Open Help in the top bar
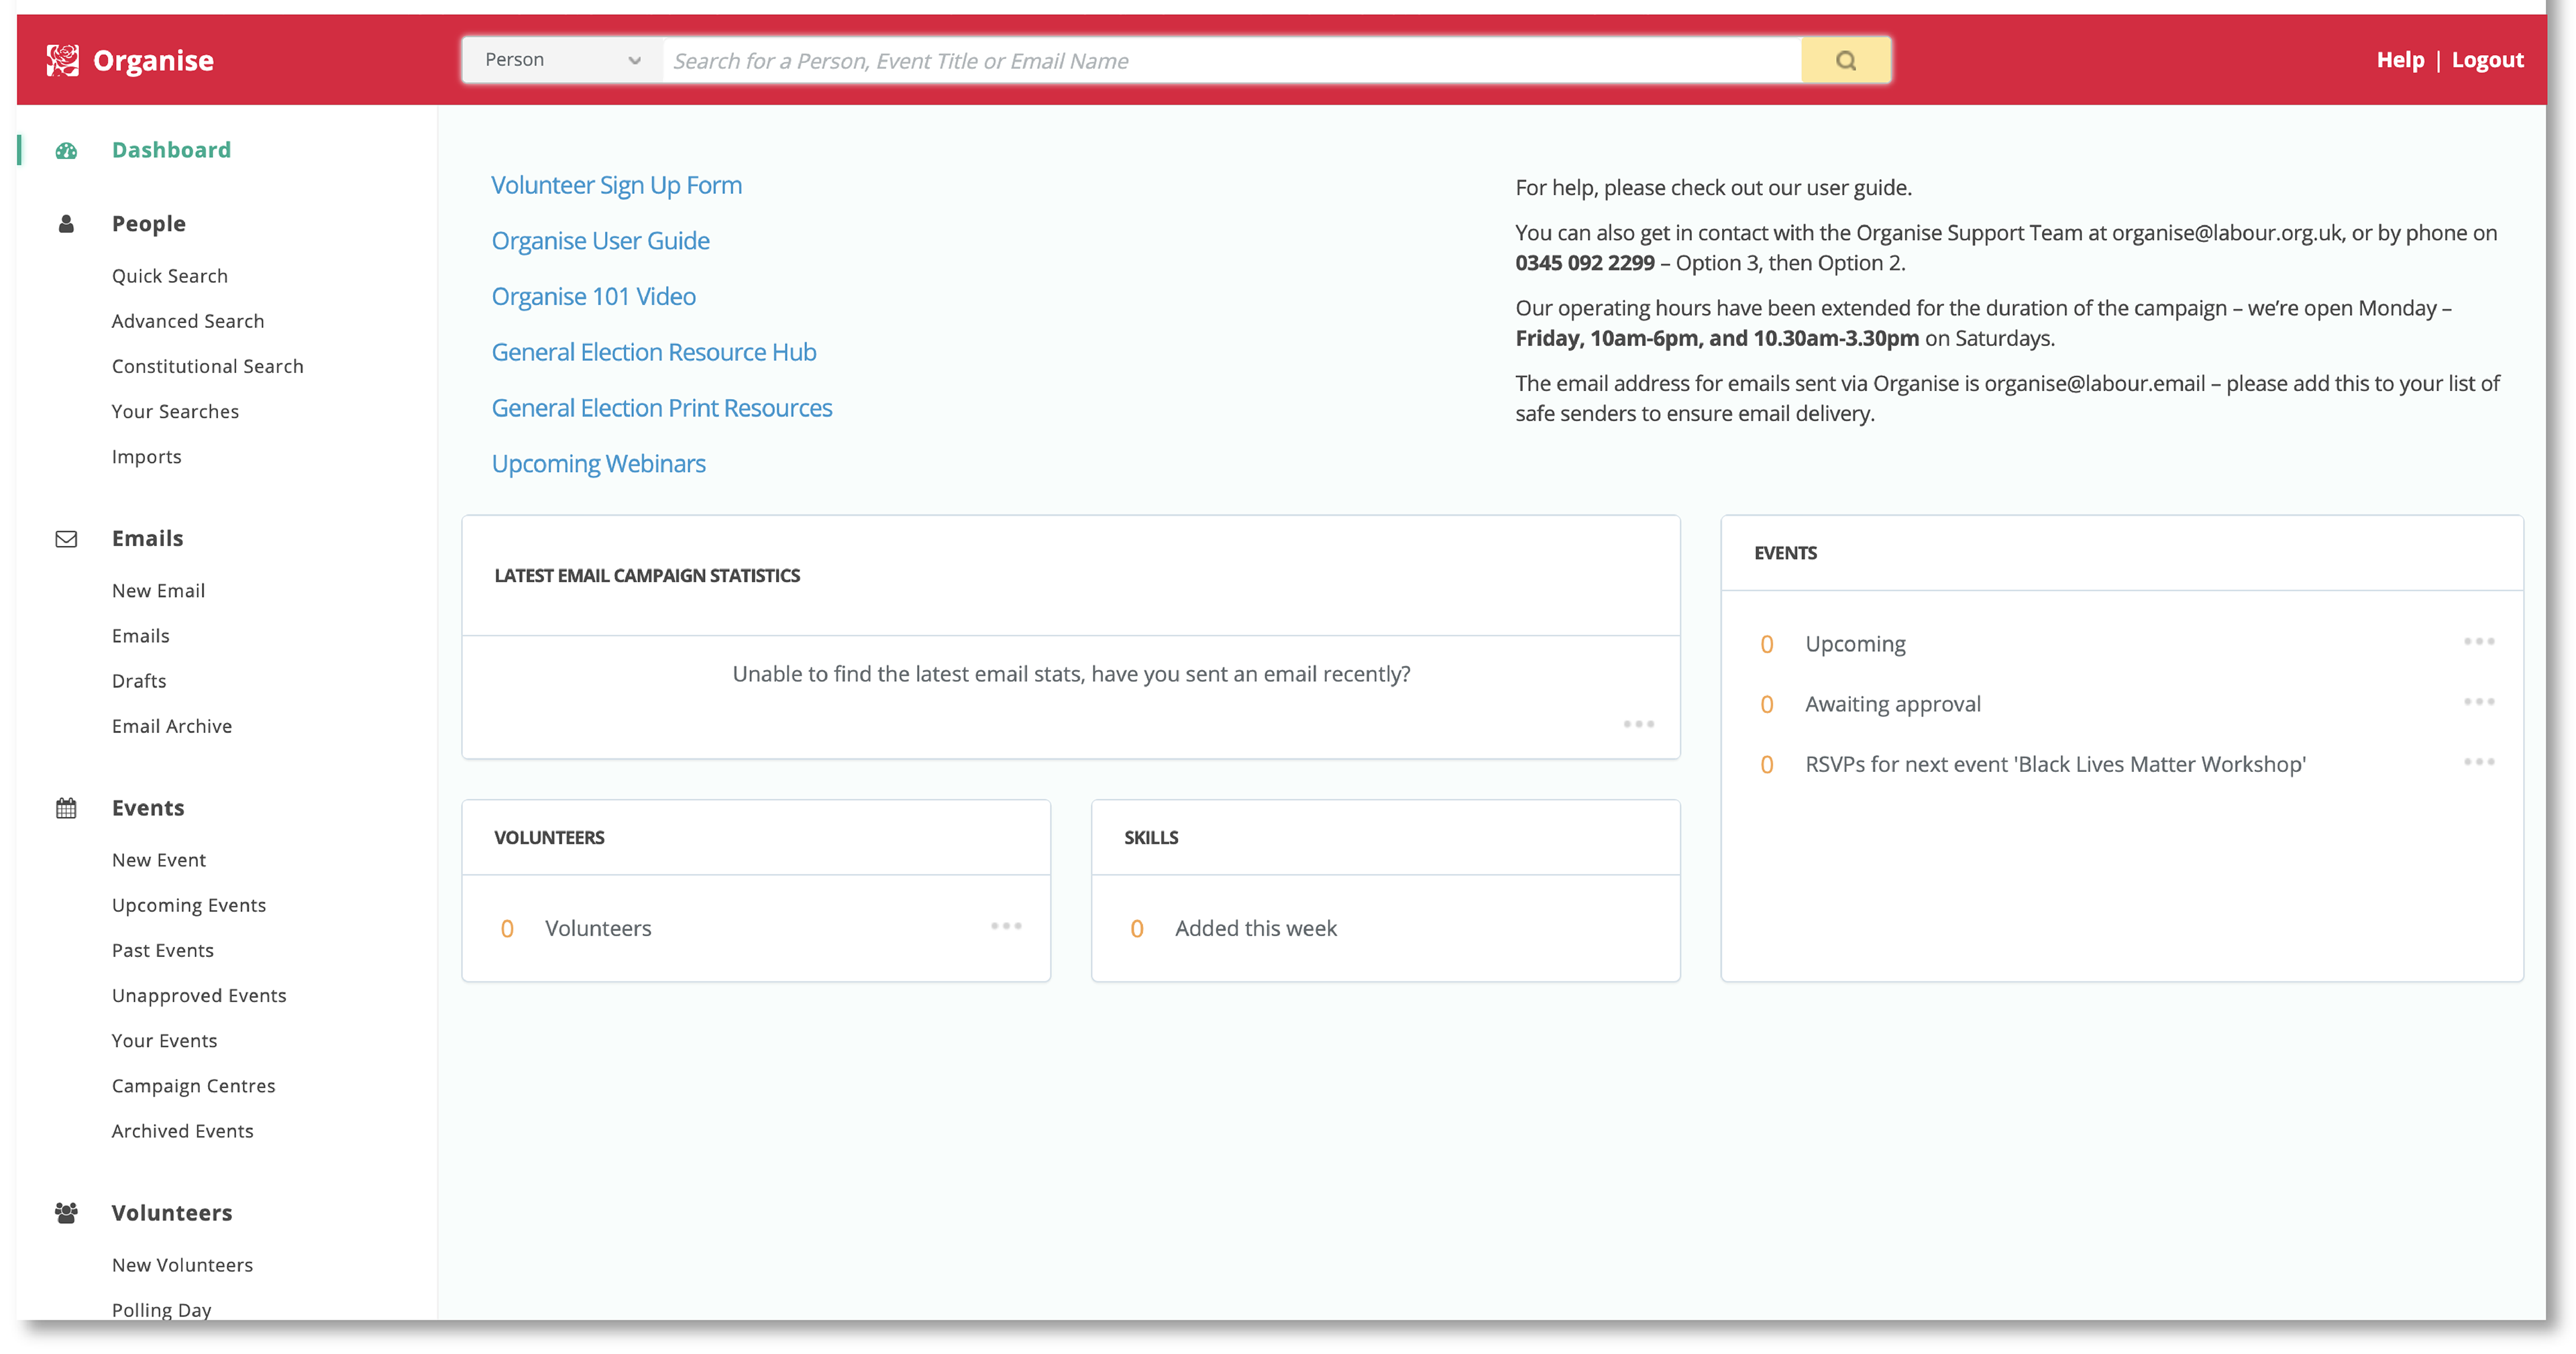 [x=2400, y=60]
